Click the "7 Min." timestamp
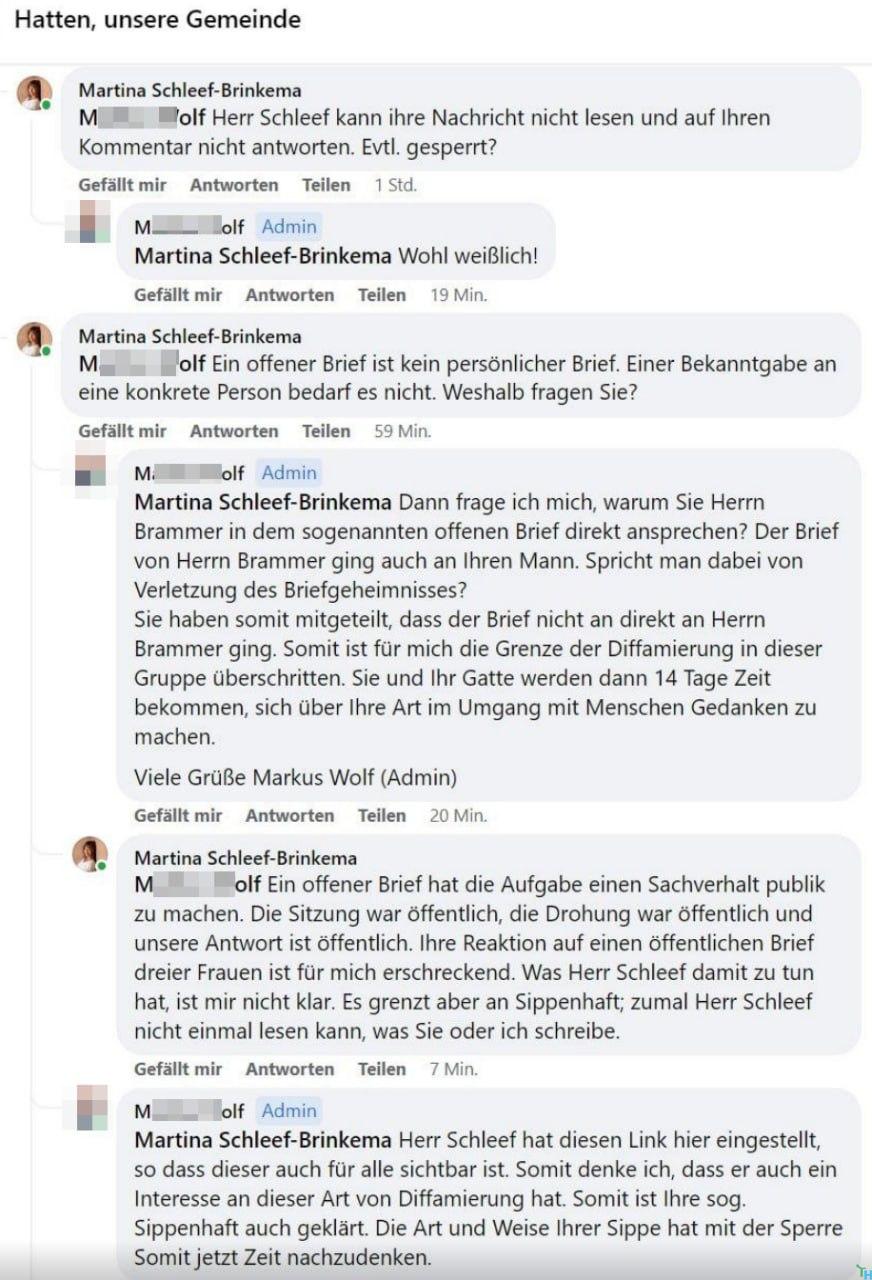The width and height of the screenshot is (872, 1280). pos(453,1069)
